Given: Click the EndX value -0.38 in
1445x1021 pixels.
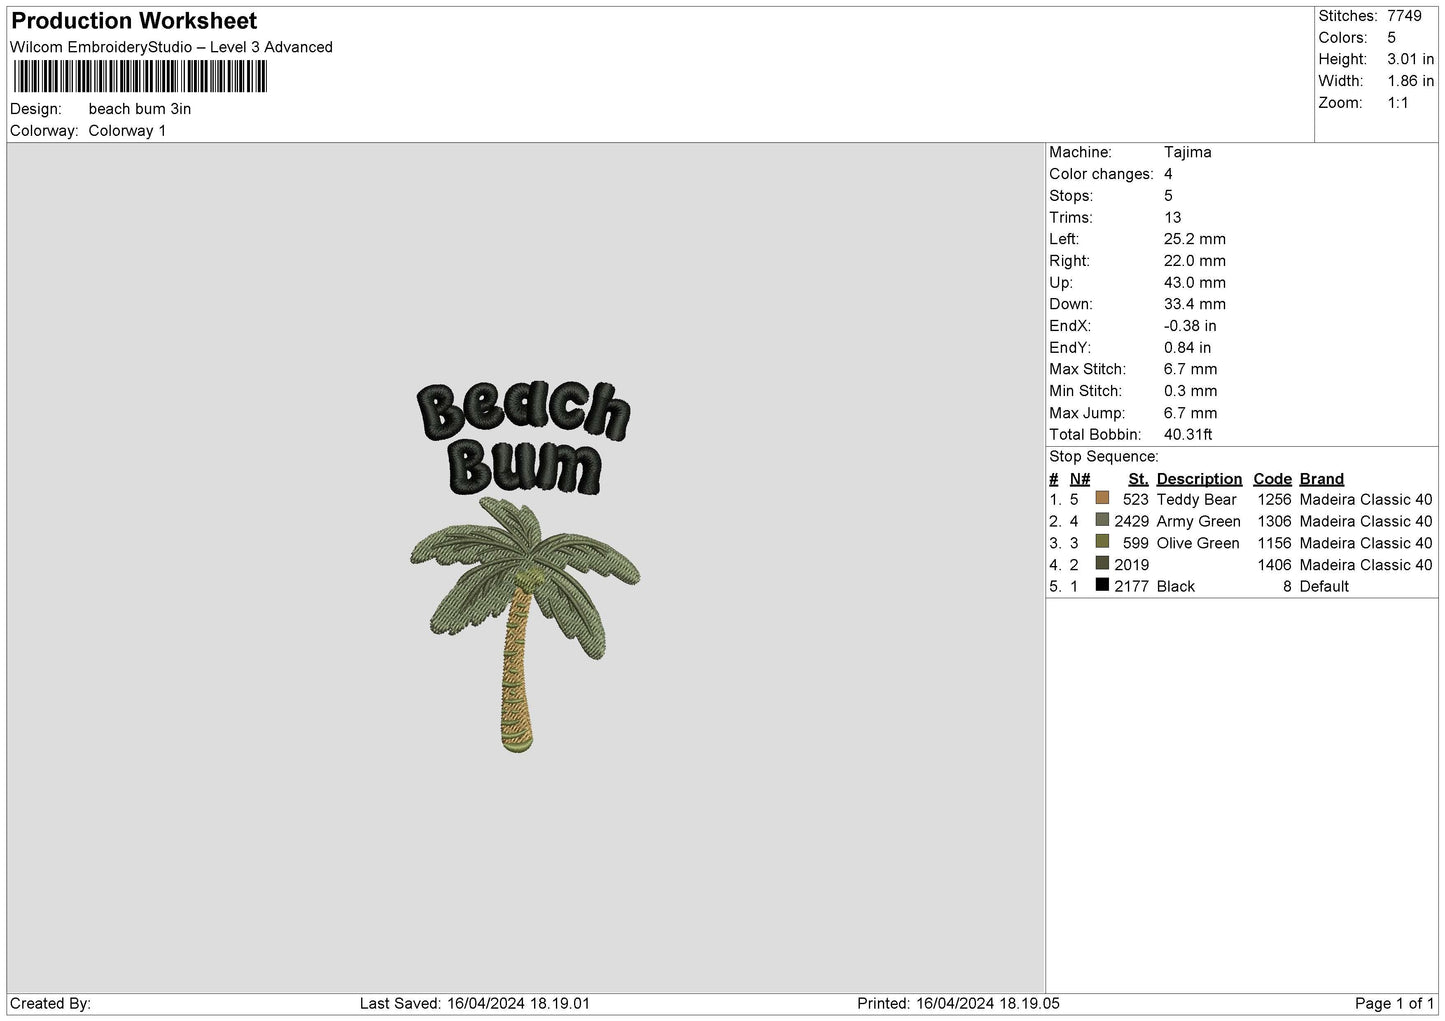Looking at the screenshot, I should 1191,326.
